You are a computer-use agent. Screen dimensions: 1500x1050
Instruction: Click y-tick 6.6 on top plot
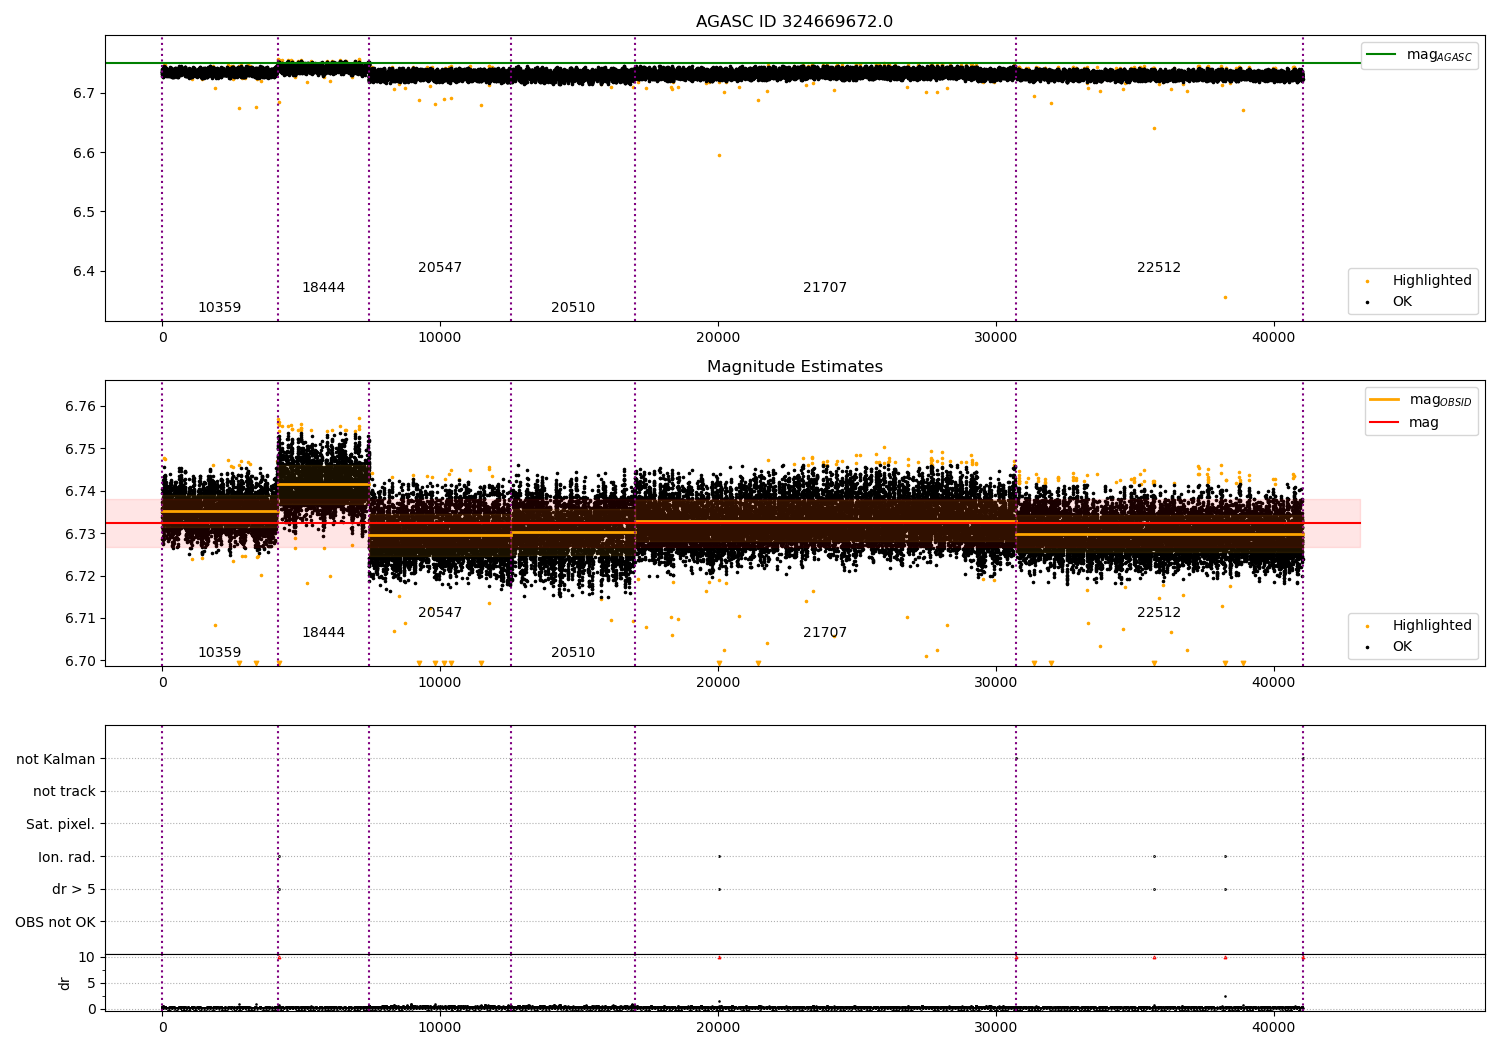[x=84, y=153]
